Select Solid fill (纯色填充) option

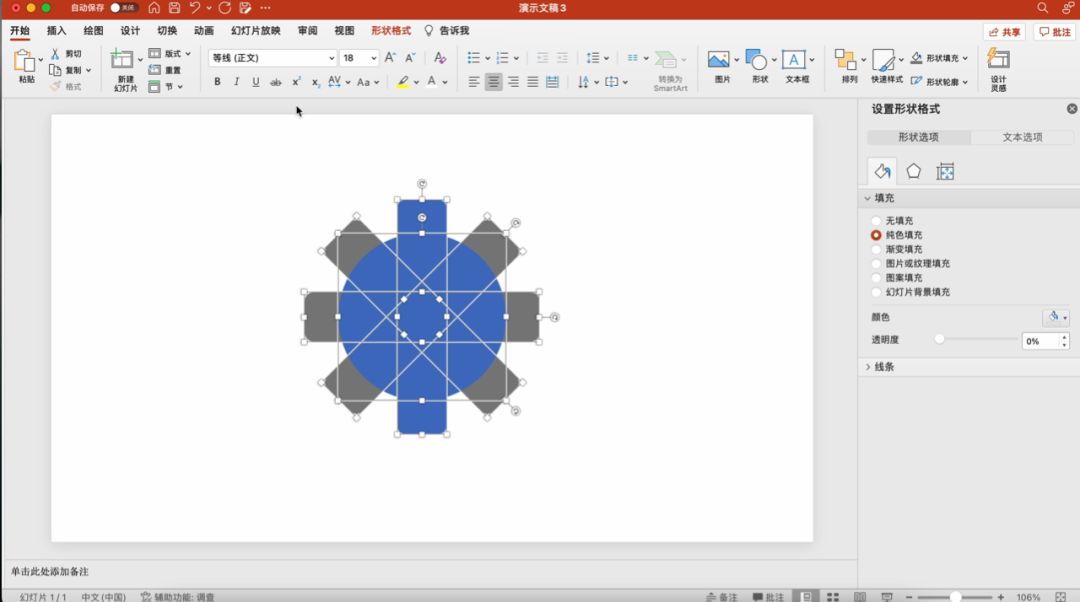pos(876,235)
